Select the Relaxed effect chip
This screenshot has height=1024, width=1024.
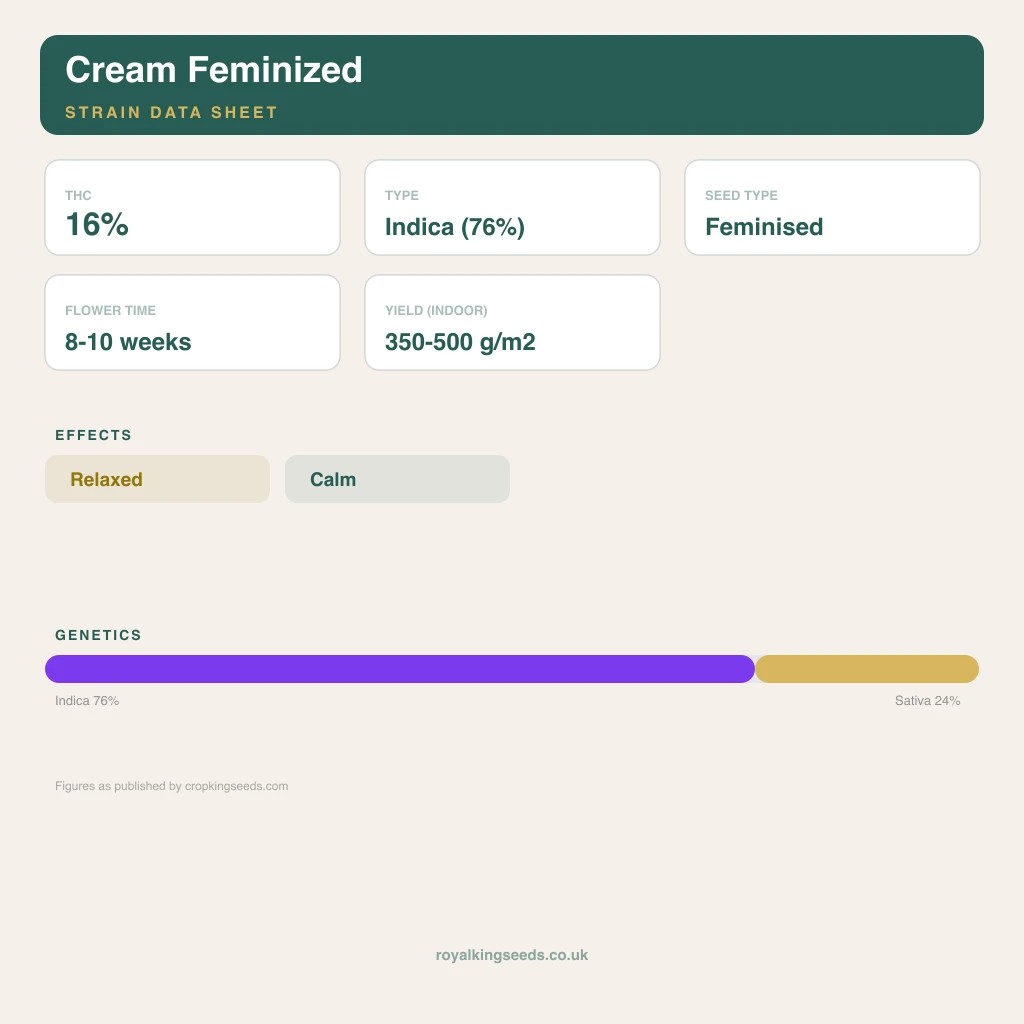(x=157, y=479)
